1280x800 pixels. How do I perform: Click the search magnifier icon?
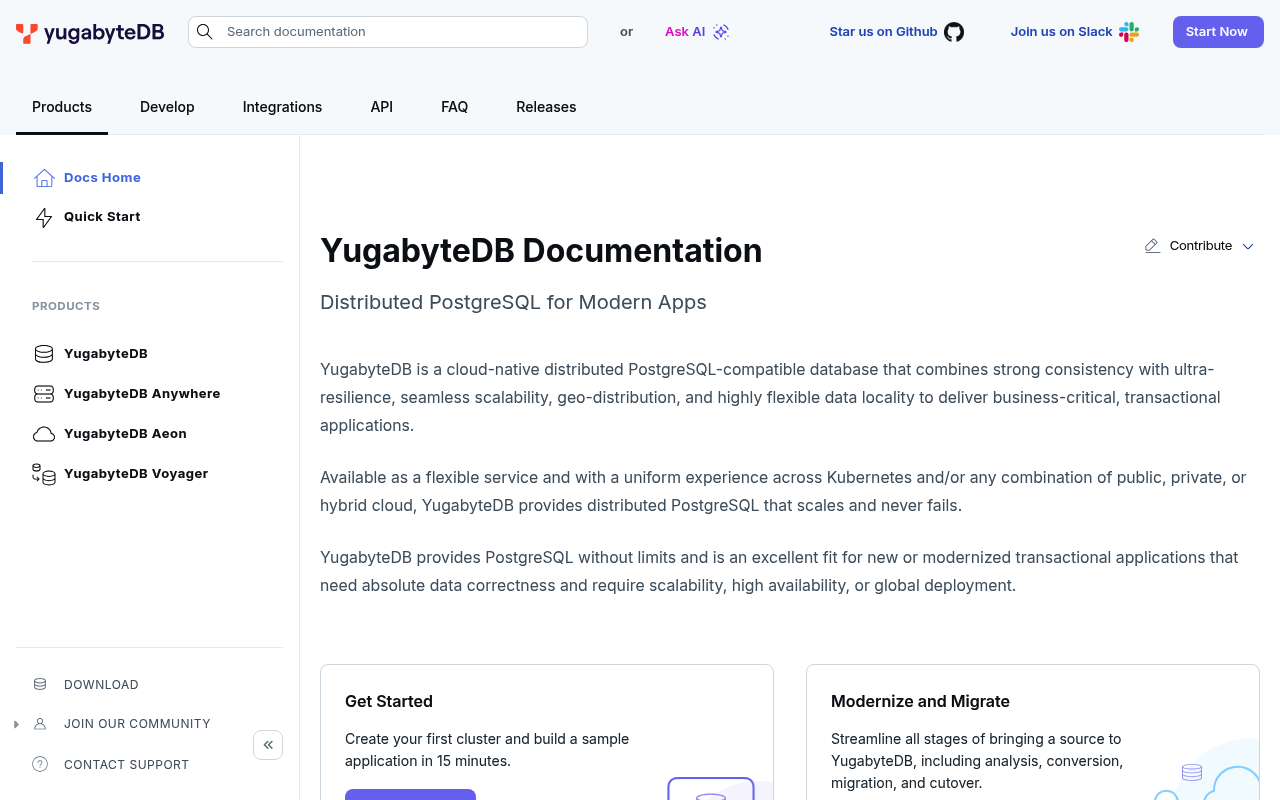(204, 32)
